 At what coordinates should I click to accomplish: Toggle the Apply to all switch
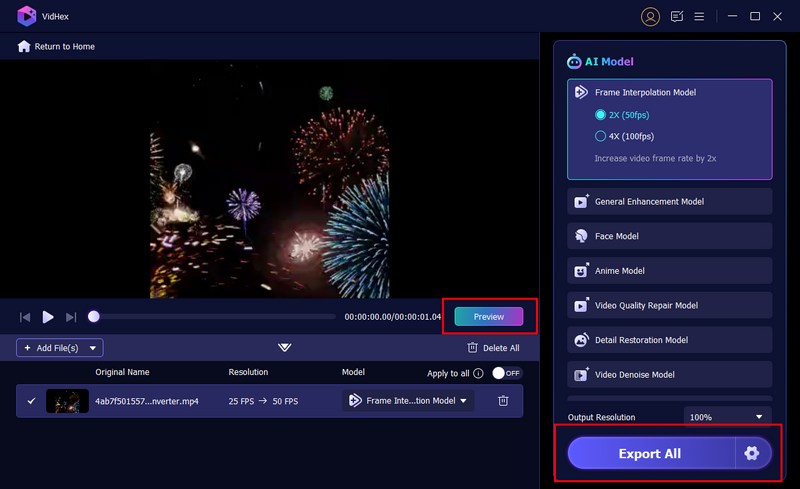[x=506, y=373]
